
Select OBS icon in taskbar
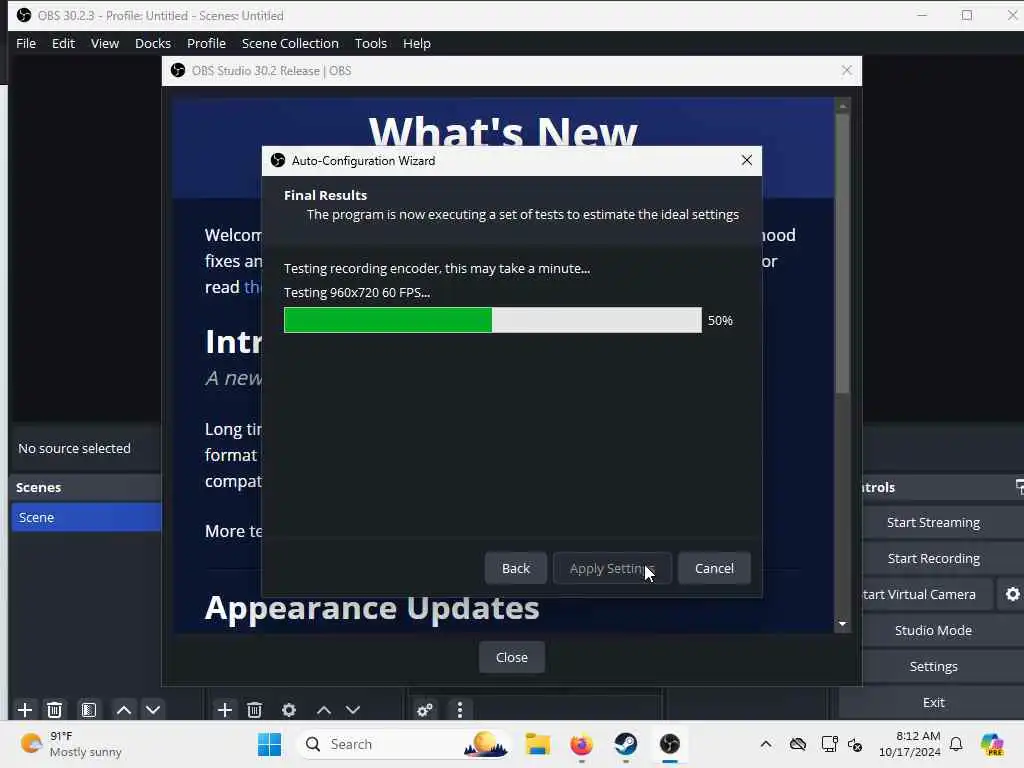point(669,744)
